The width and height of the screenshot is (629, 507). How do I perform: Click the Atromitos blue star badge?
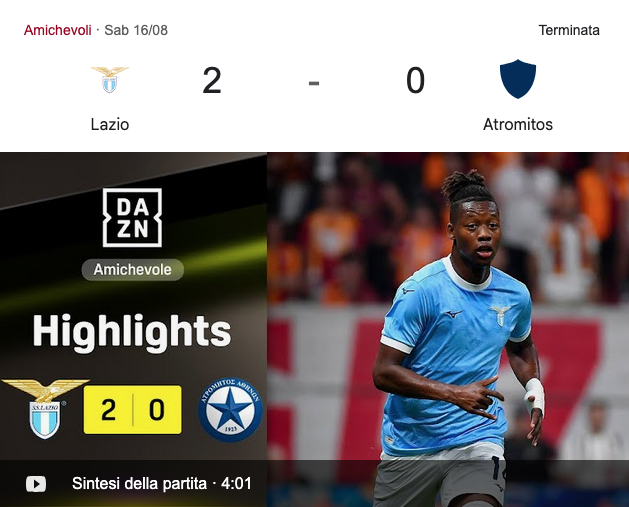[230, 410]
